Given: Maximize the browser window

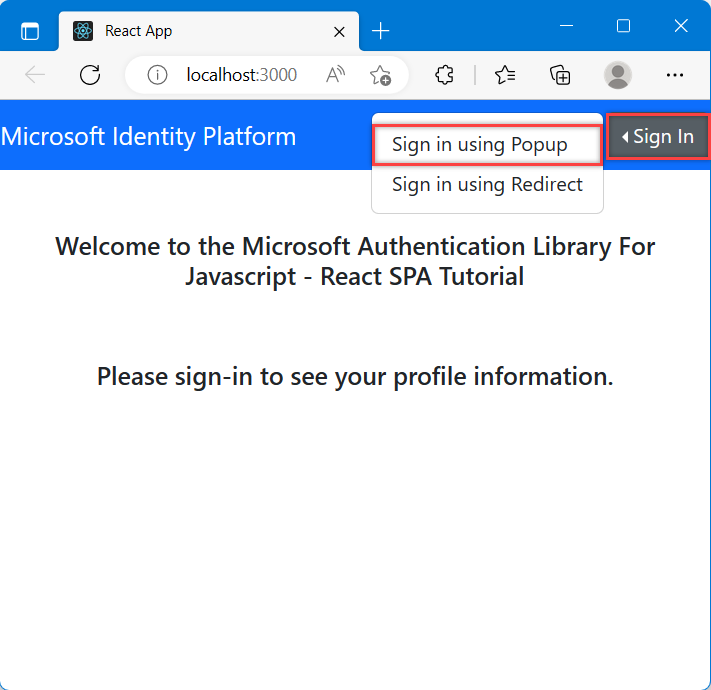Looking at the screenshot, I should click(623, 26).
